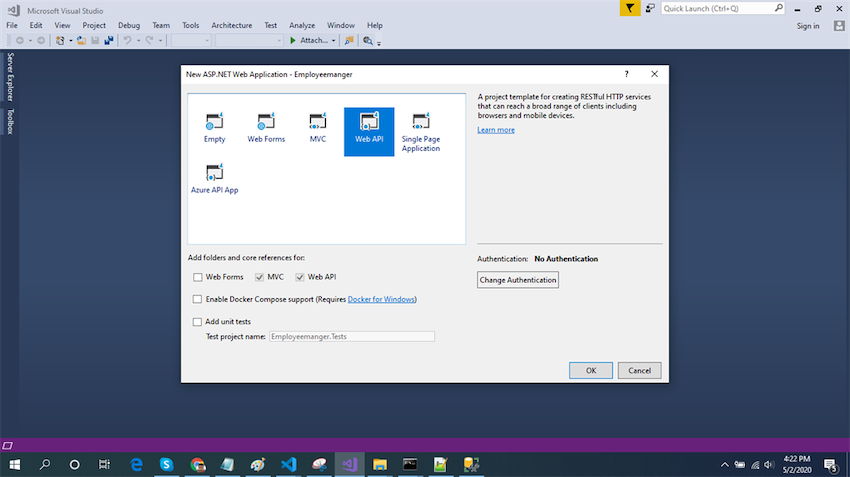Enable the Web Forms checkbox
Image resolution: width=850 pixels, height=477 pixels.
tap(197, 277)
